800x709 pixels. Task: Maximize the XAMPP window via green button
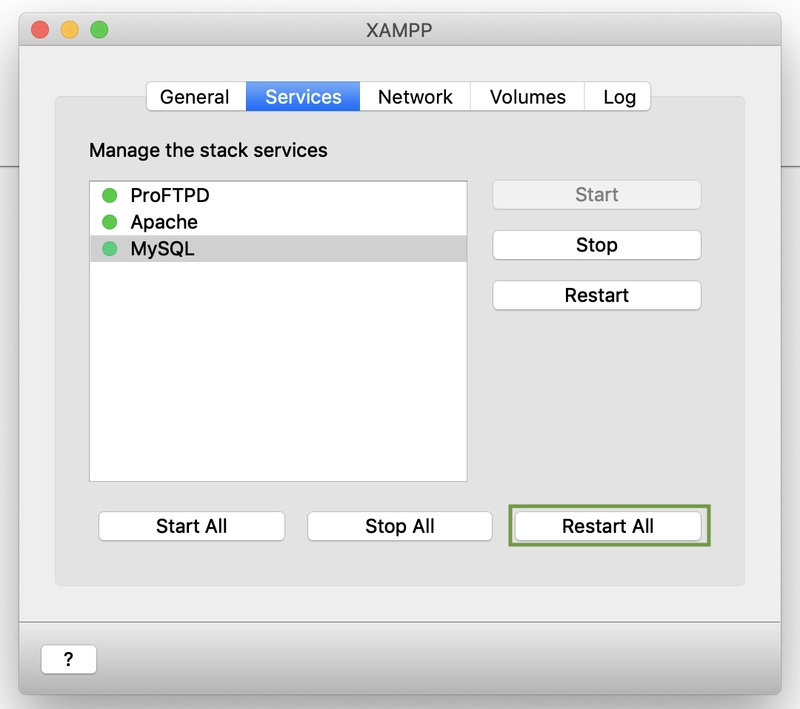[x=99, y=30]
